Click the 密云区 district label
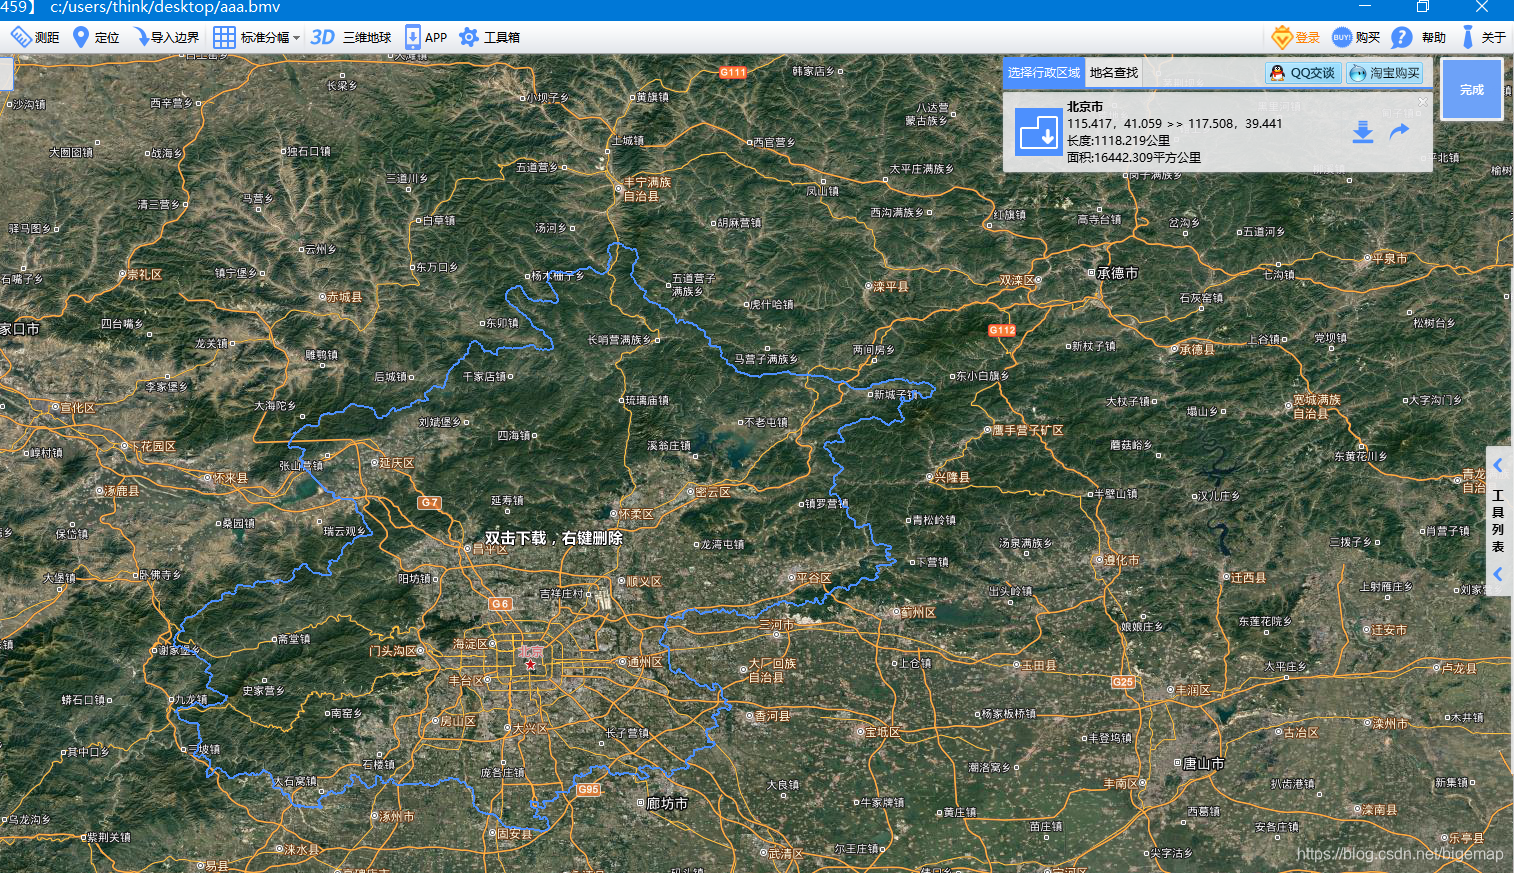 tap(712, 492)
